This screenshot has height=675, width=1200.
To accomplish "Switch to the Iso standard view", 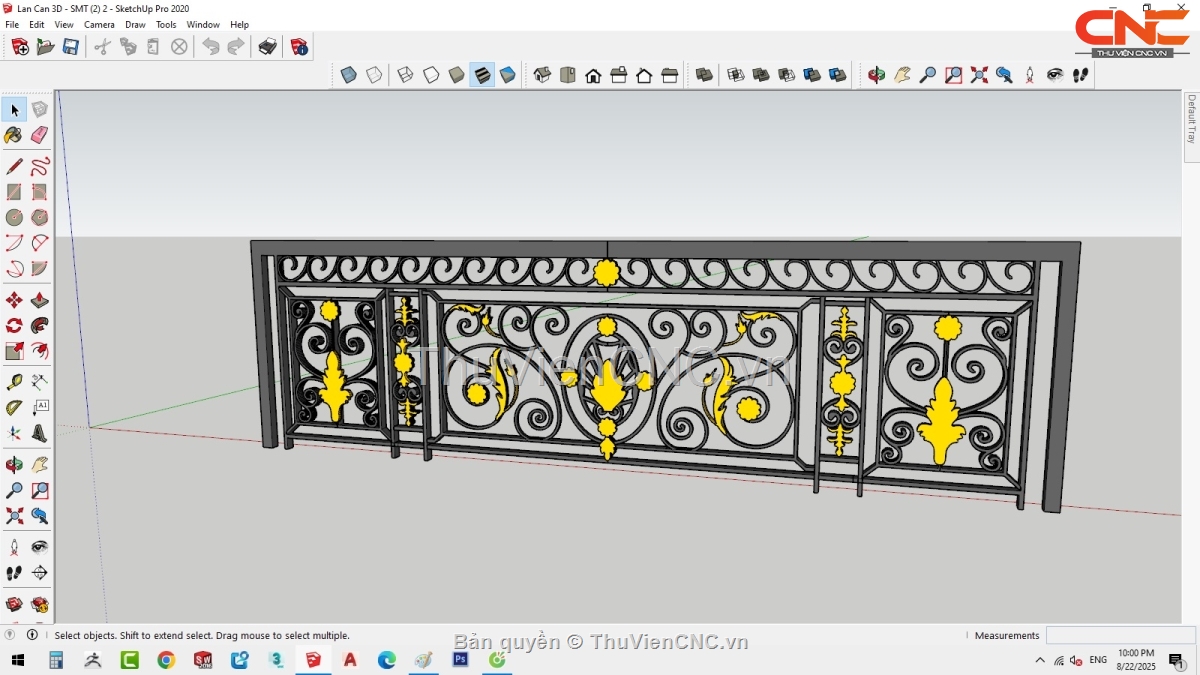I will pyautogui.click(x=542, y=75).
